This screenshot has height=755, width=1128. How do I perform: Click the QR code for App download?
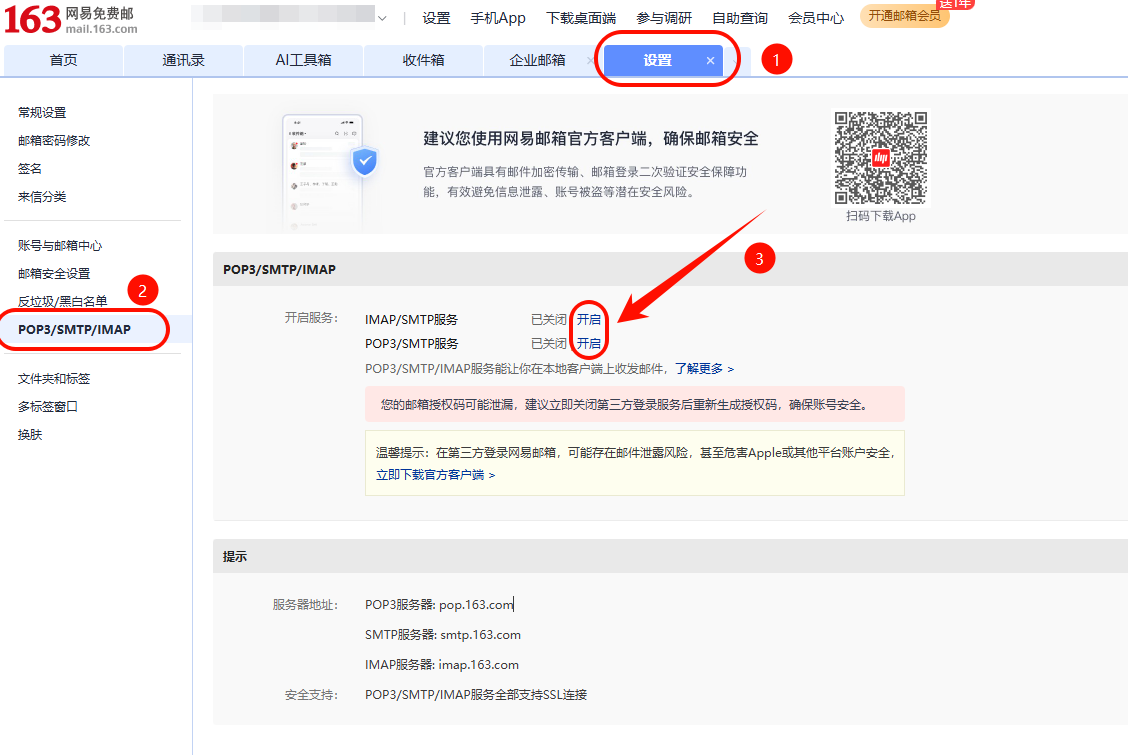(881, 157)
